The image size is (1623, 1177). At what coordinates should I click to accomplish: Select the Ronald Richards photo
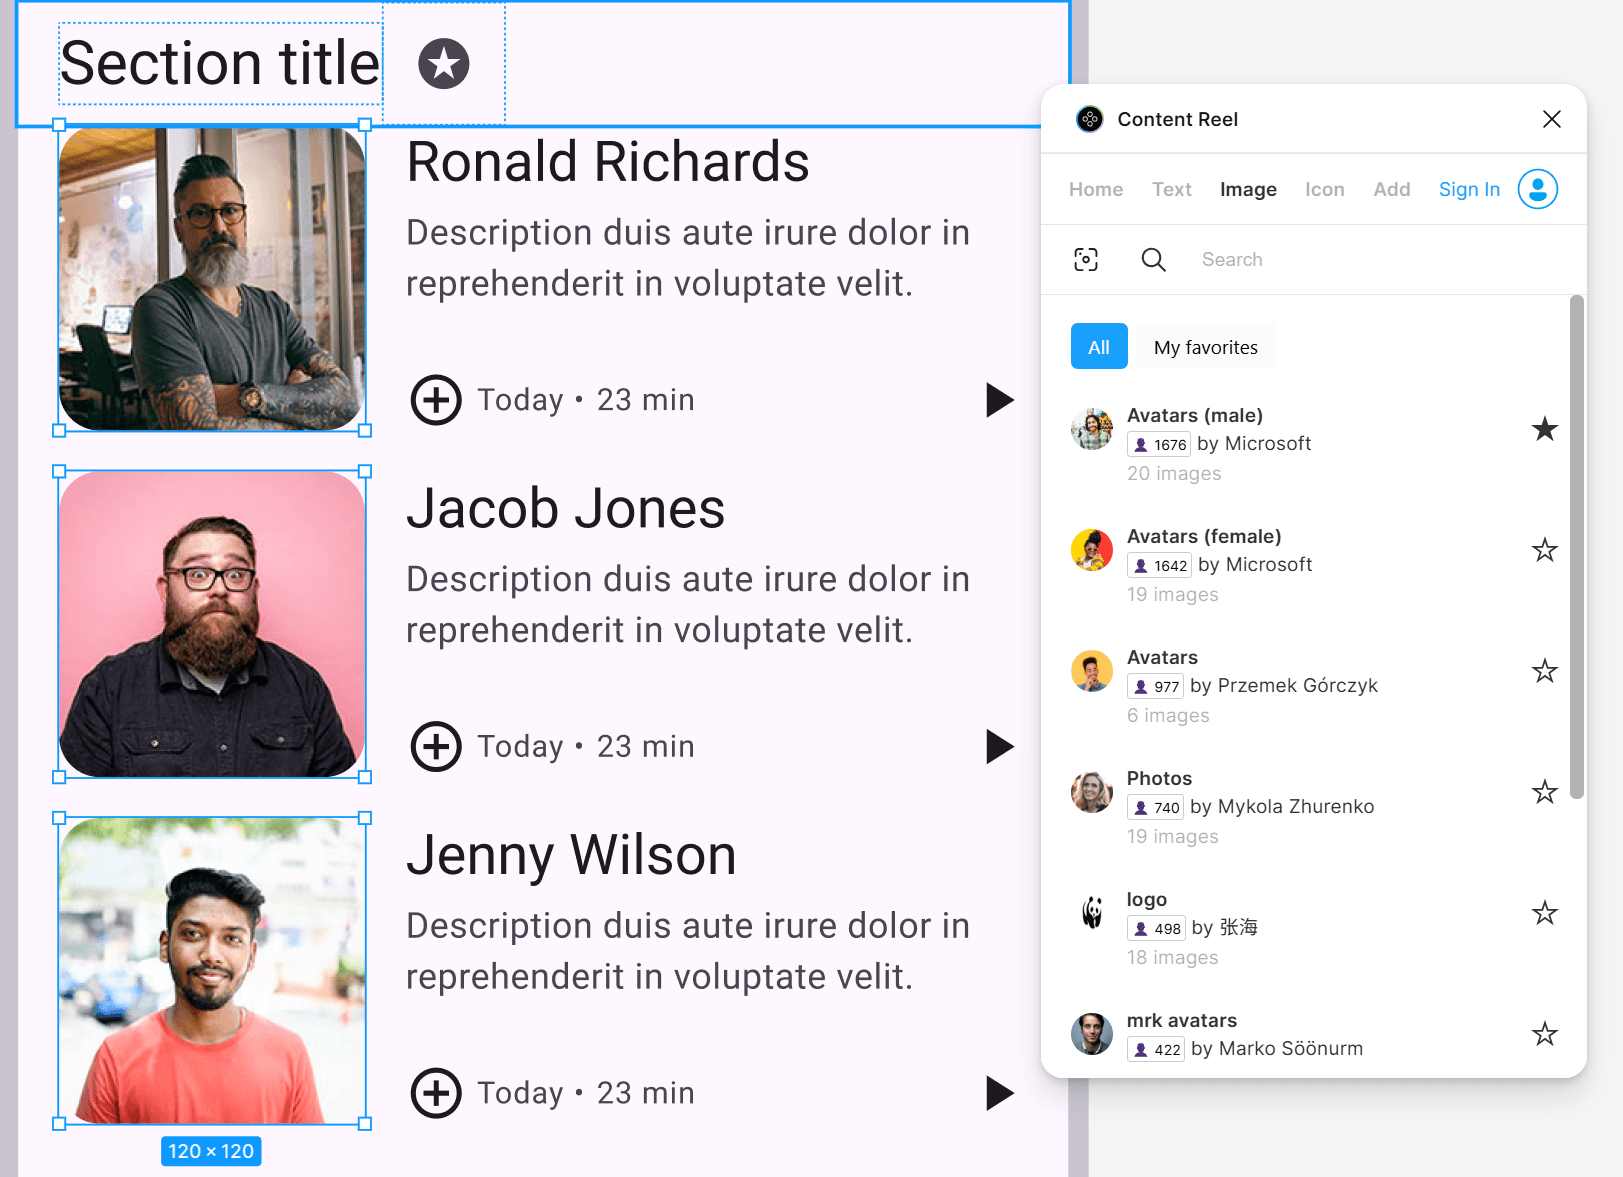(212, 278)
